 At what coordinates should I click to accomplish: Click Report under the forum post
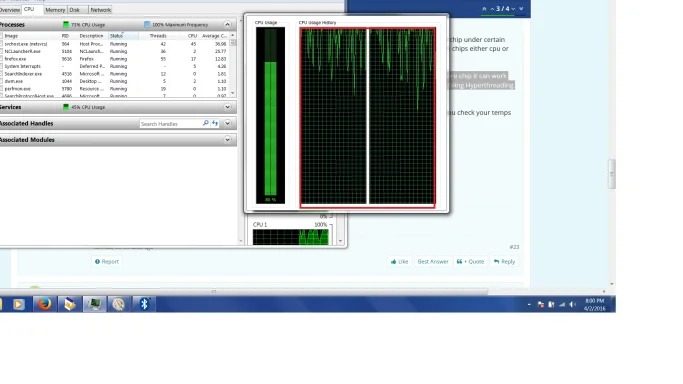(x=107, y=262)
